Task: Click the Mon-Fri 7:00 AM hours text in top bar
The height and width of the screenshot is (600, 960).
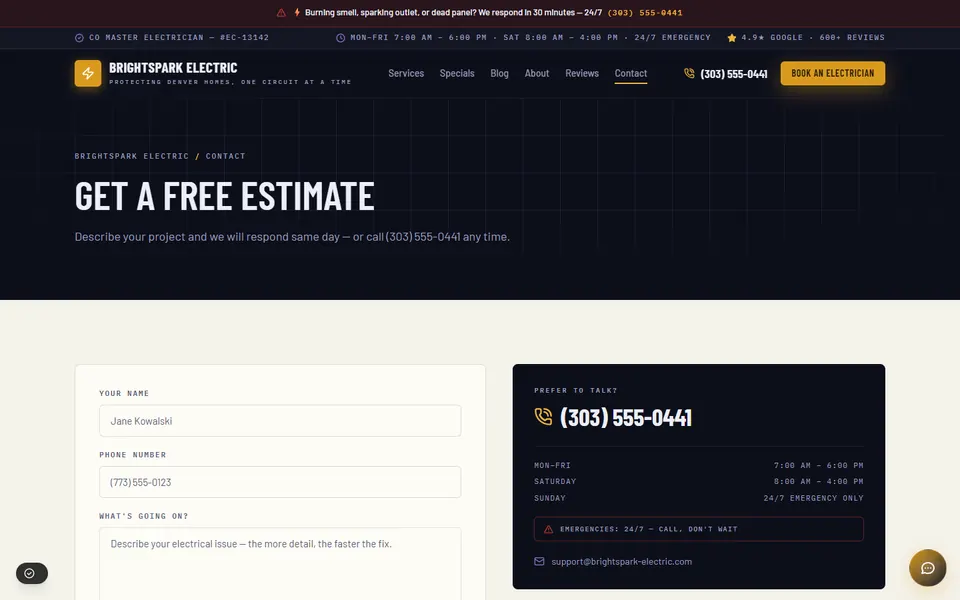Action: pyautogui.click(x=531, y=38)
